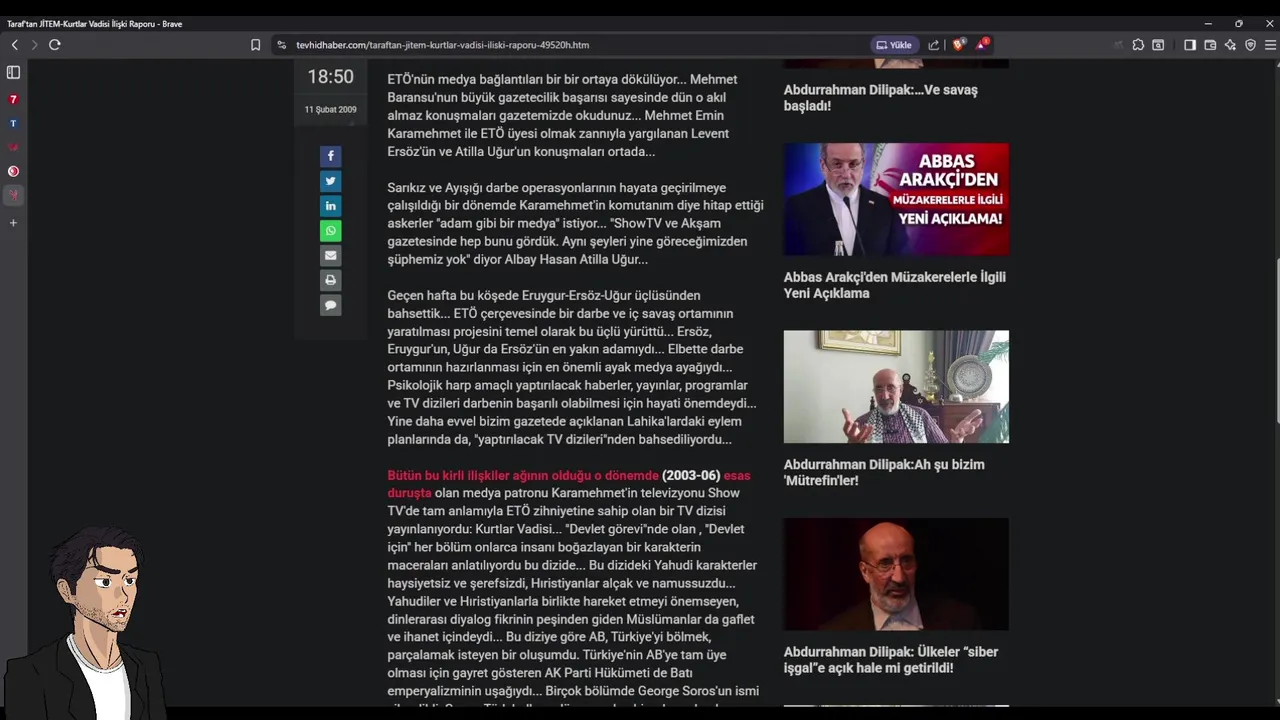The width and height of the screenshot is (1280, 720).
Task: Send article by email icon
Action: click(x=330, y=256)
